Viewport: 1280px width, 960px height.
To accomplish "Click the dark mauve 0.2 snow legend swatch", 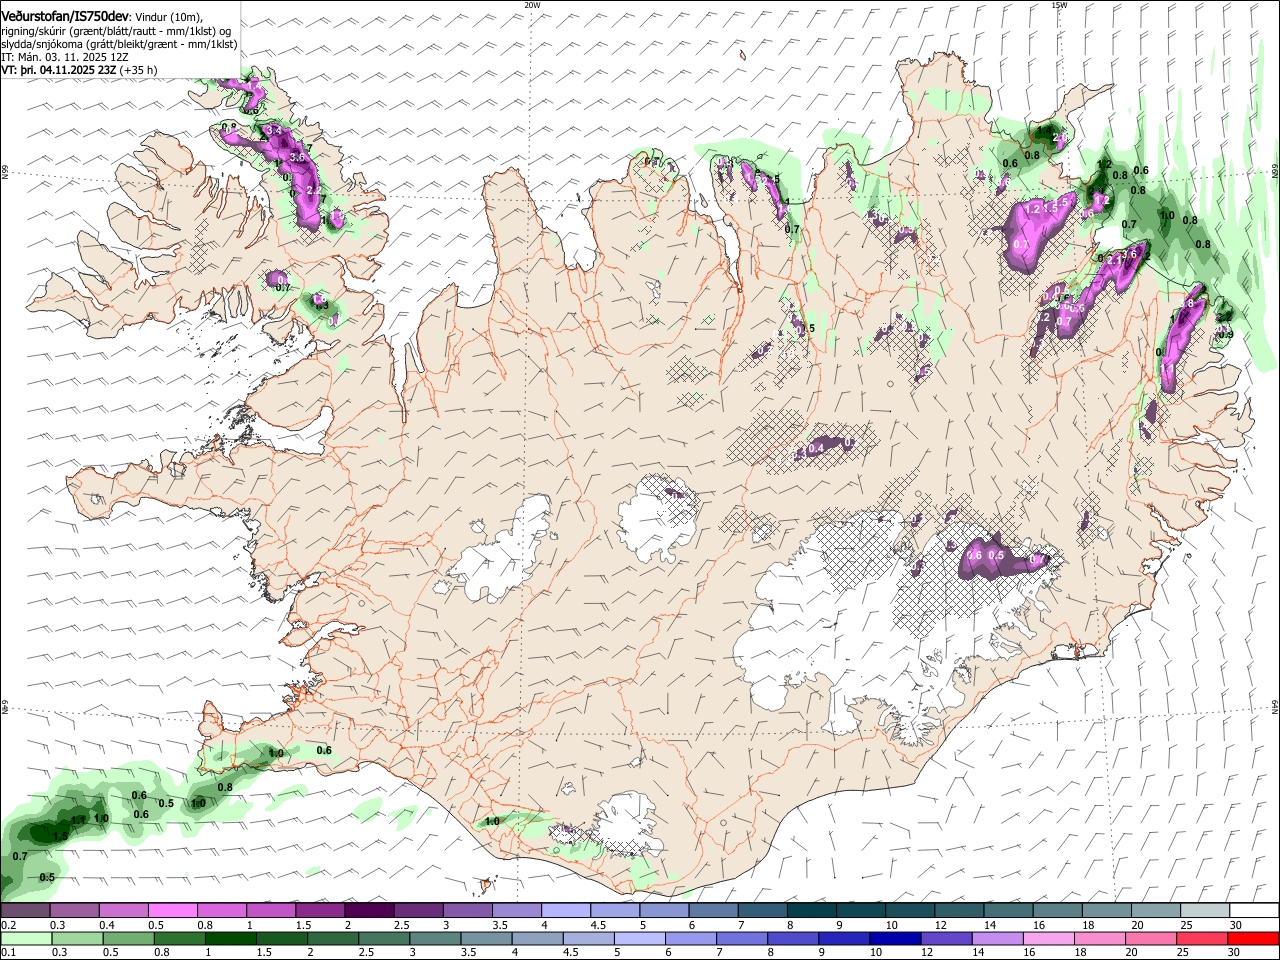I will pos(25,910).
